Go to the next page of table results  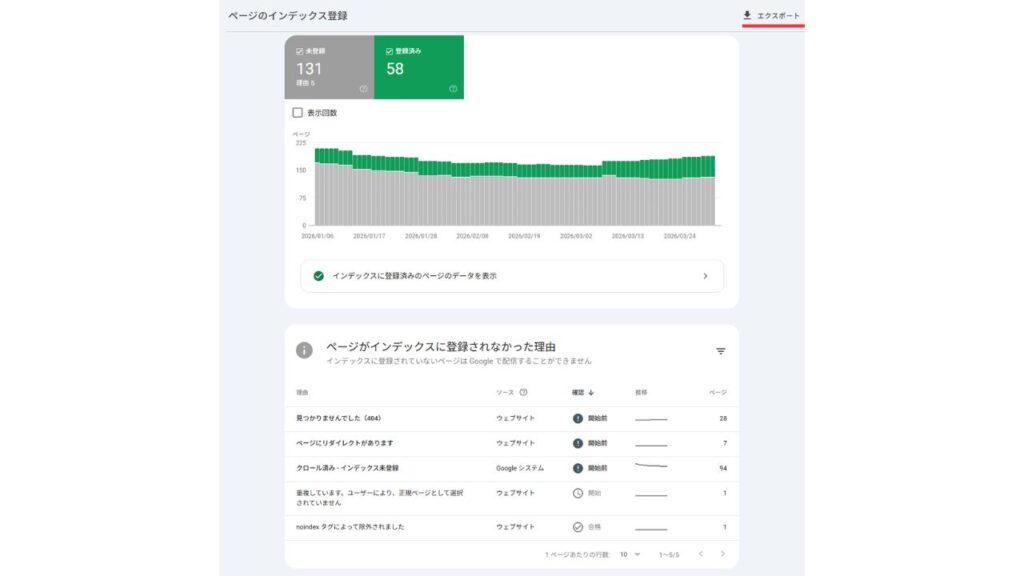pos(723,554)
